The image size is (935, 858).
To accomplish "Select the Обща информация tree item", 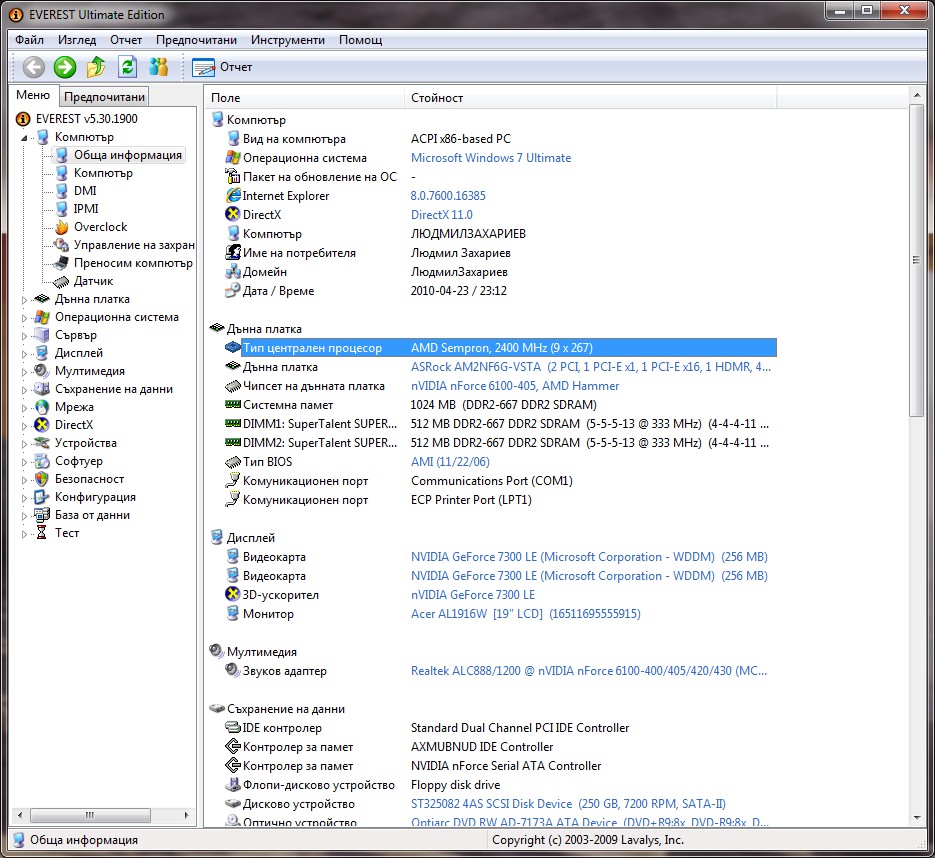I will (119, 155).
